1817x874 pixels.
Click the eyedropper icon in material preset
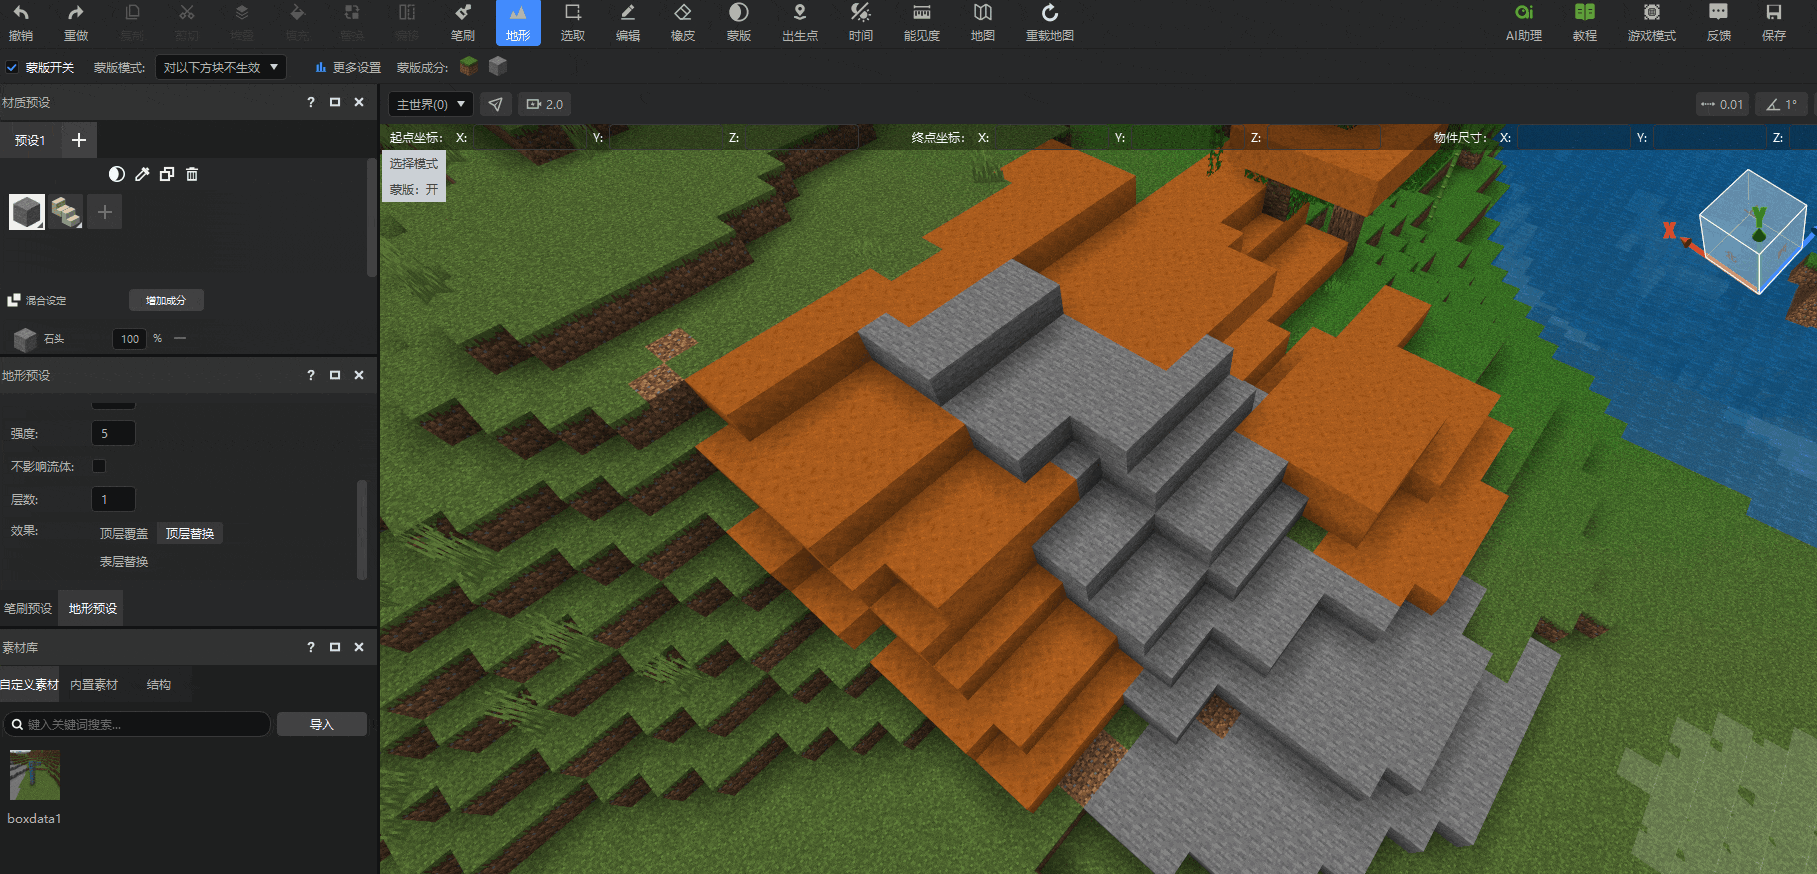(x=142, y=174)
